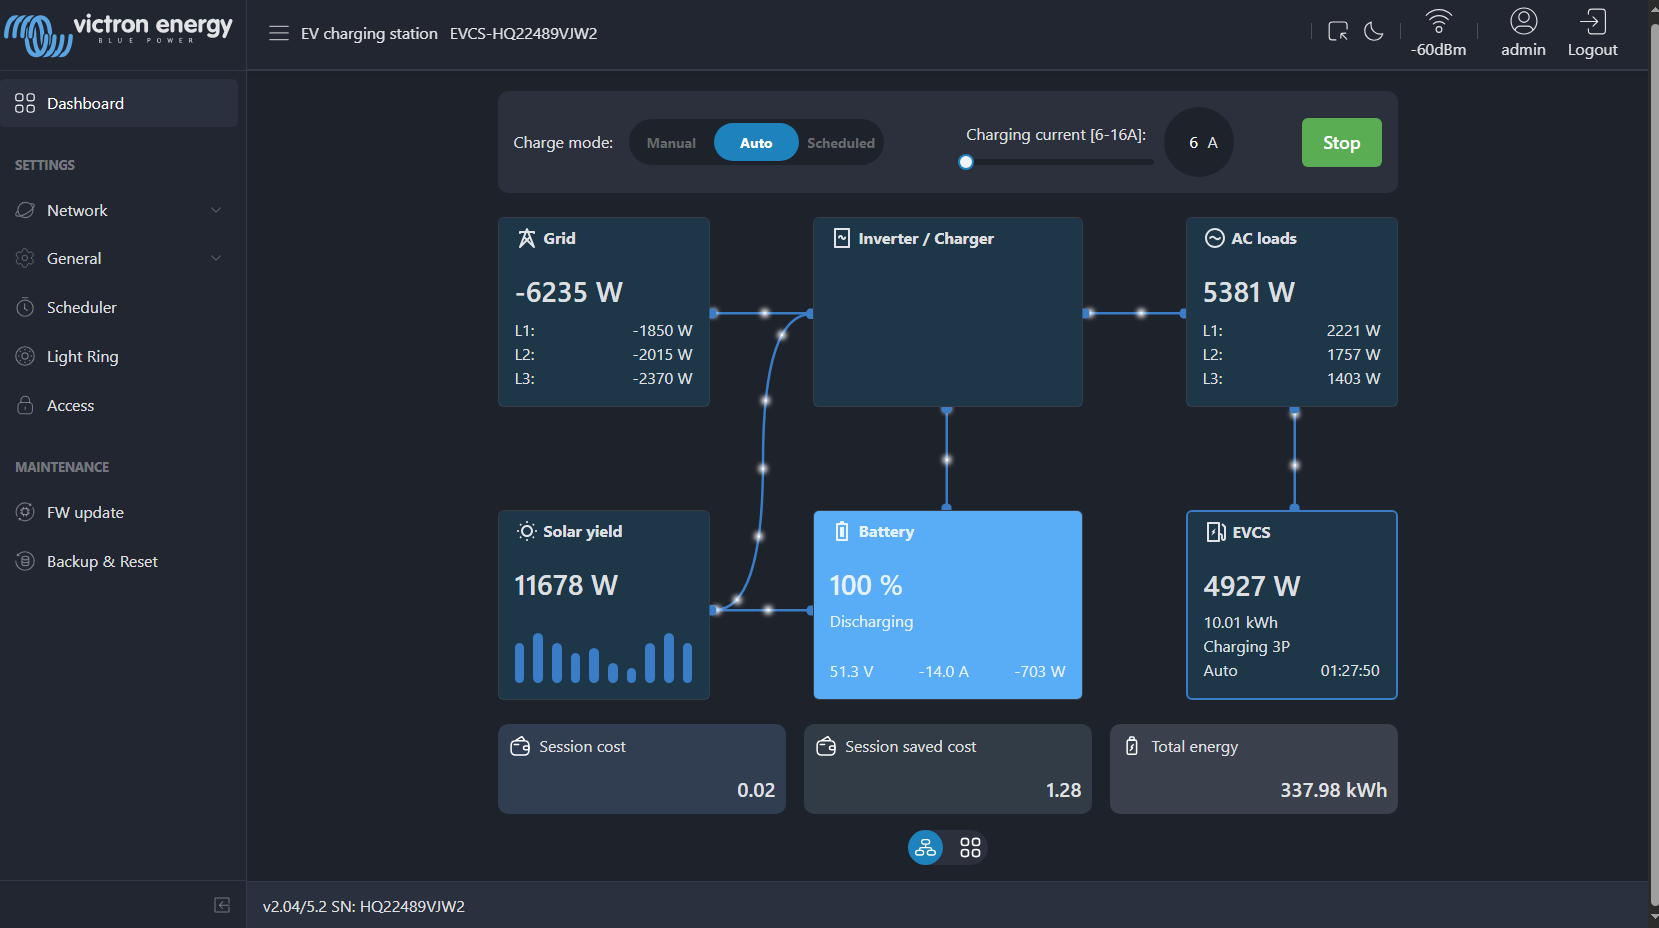Click the AC loads icon
Viewport: 1659px width, 928px height.
pos(1215,238)
